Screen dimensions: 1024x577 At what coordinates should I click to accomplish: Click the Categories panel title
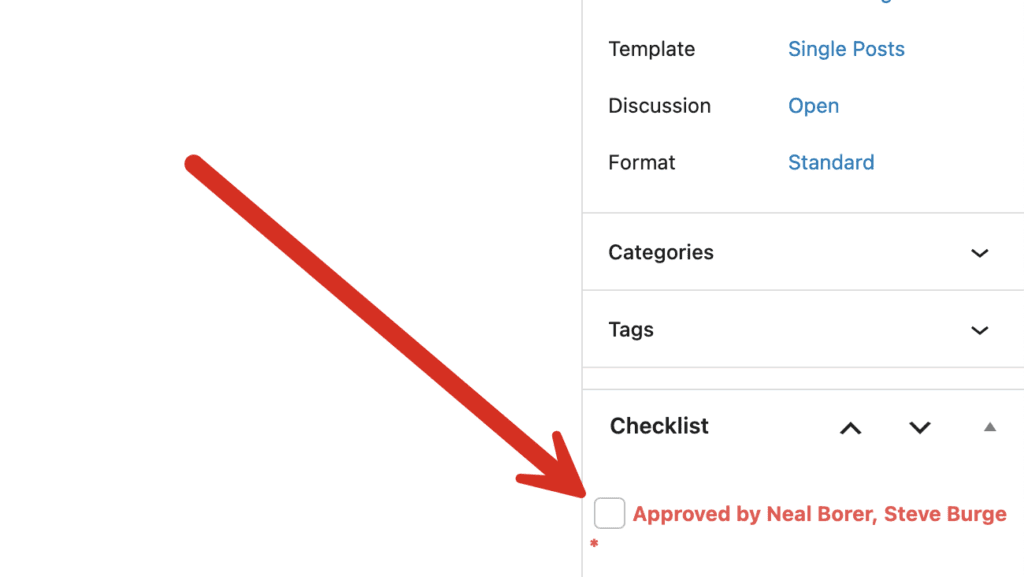coord(661,252)
